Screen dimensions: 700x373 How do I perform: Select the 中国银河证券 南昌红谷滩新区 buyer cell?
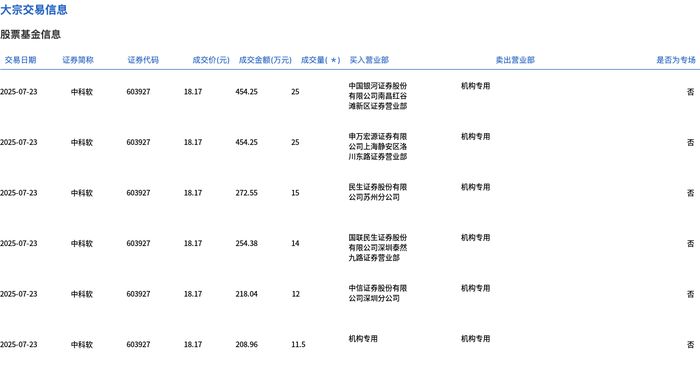pos(378,96)
